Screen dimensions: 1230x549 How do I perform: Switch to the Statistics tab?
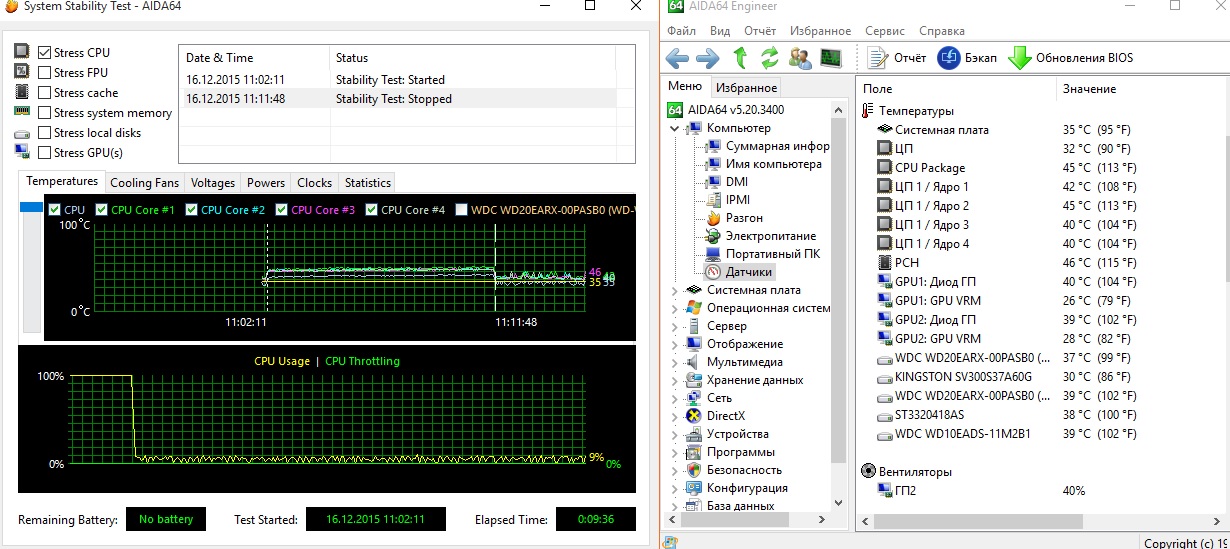[367, 183]
